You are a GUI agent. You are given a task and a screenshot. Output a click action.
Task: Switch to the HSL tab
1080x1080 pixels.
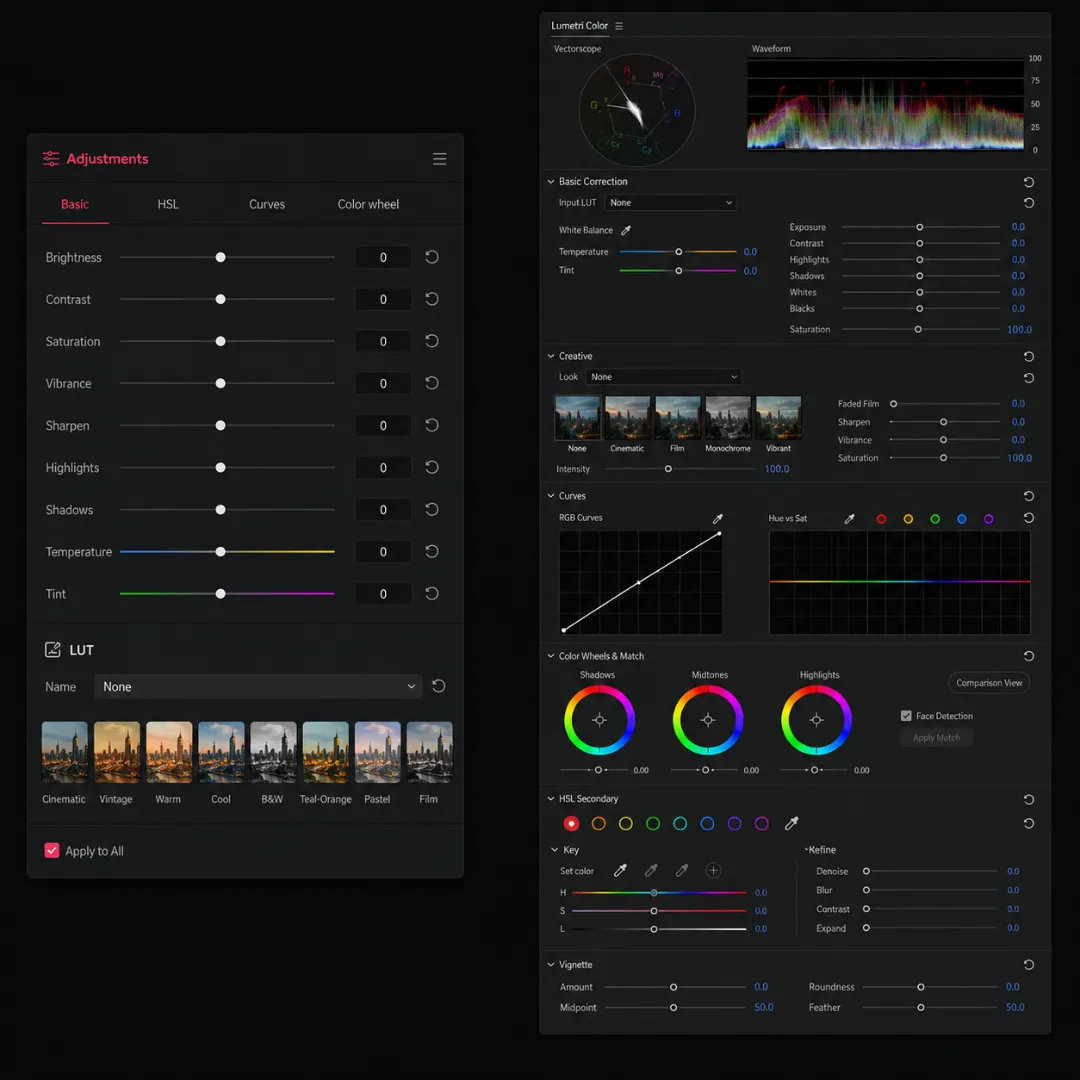[167, 204]
